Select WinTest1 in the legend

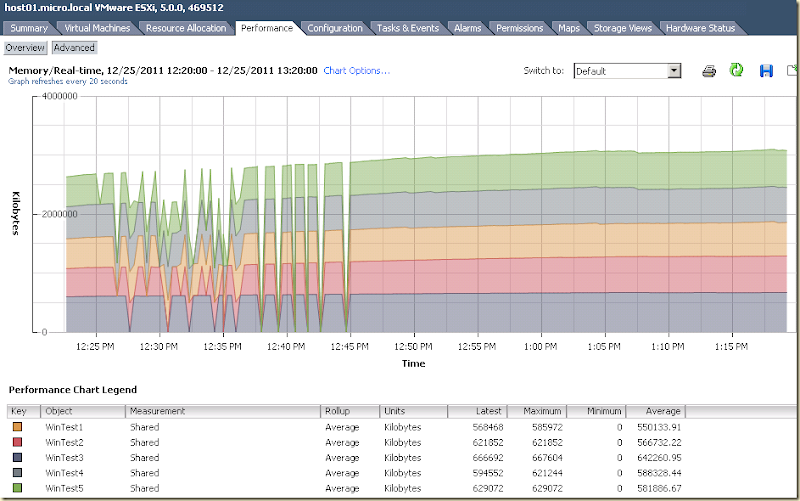tap(64, 427)
